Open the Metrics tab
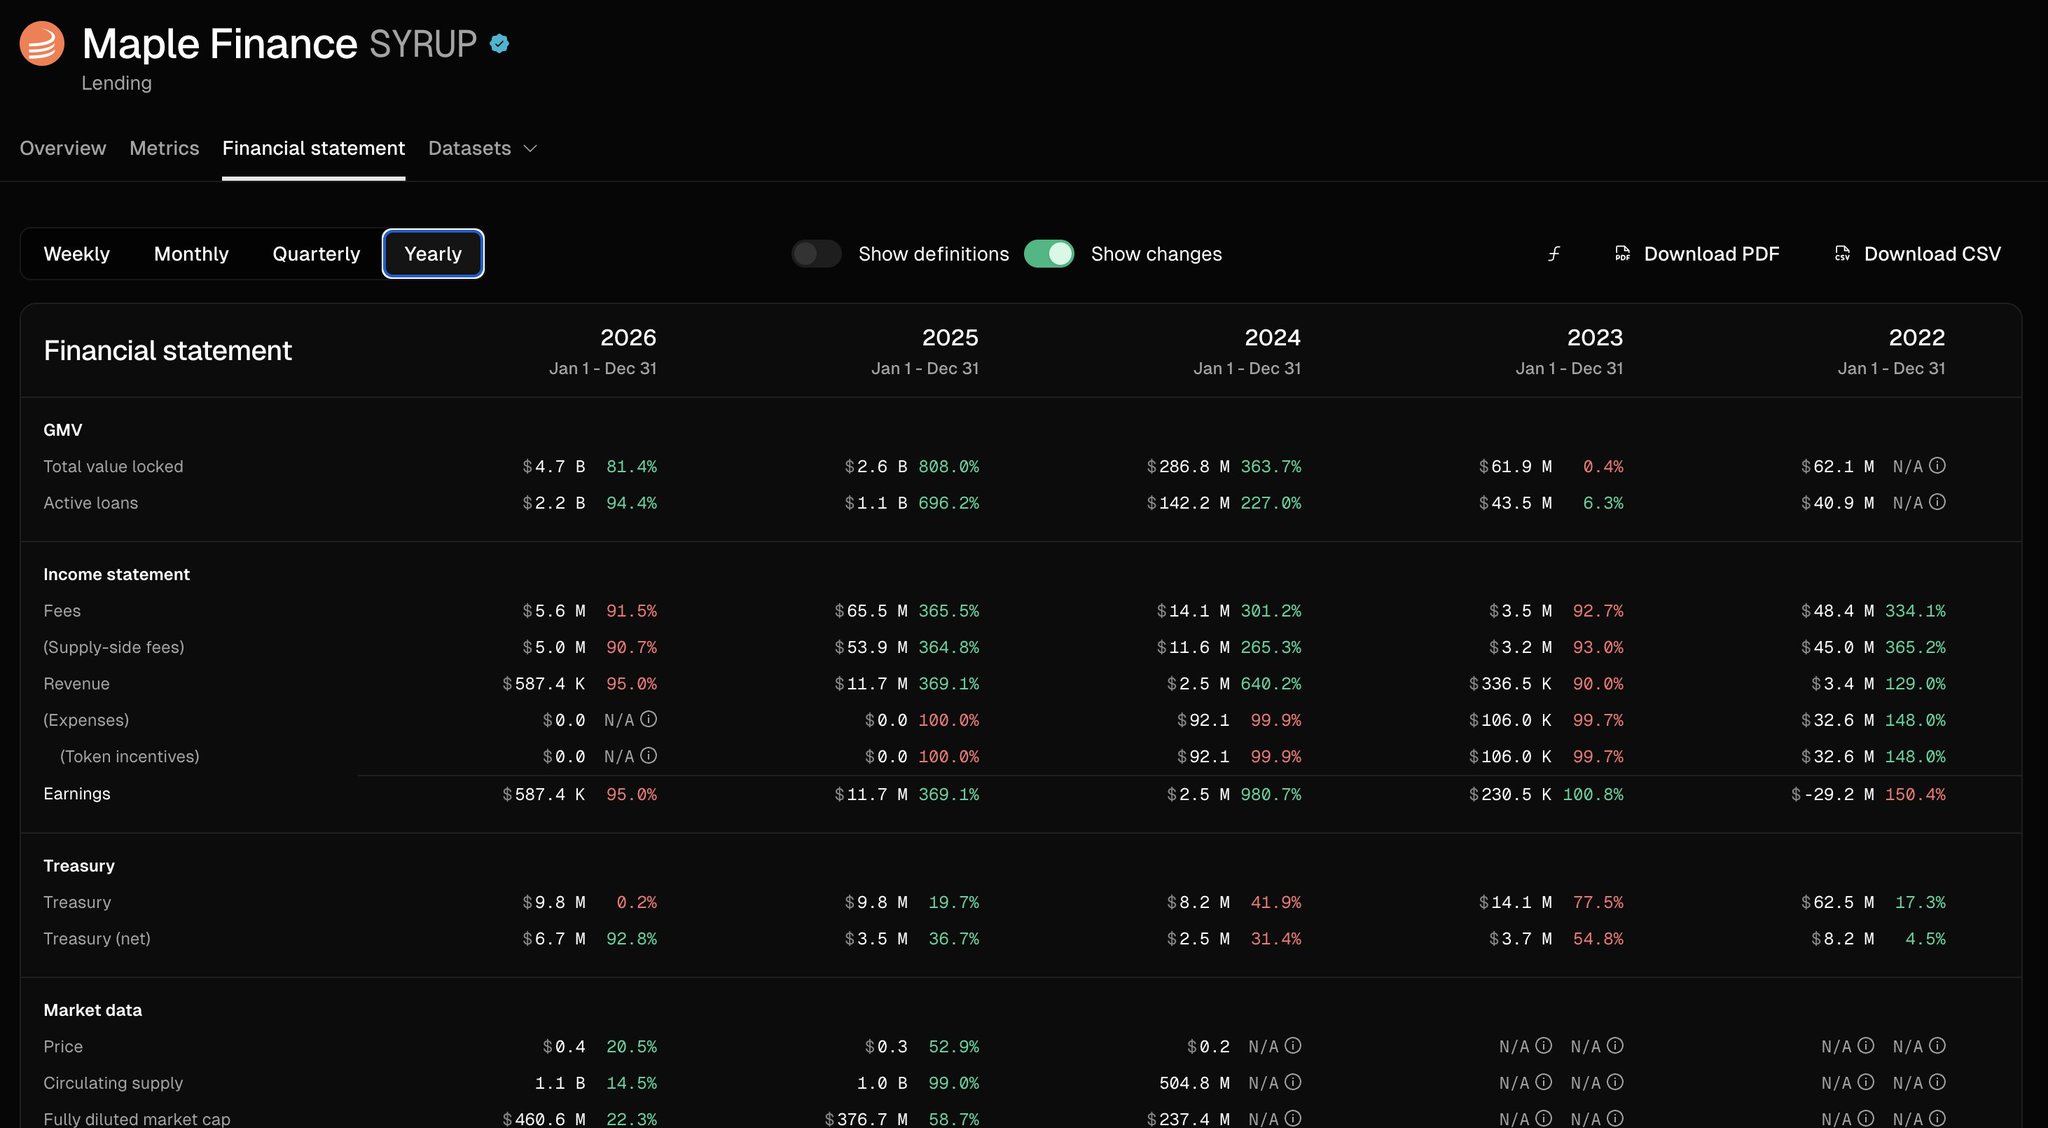The width and height of the screenshot is (2048, 1128). tap(164, 149)
